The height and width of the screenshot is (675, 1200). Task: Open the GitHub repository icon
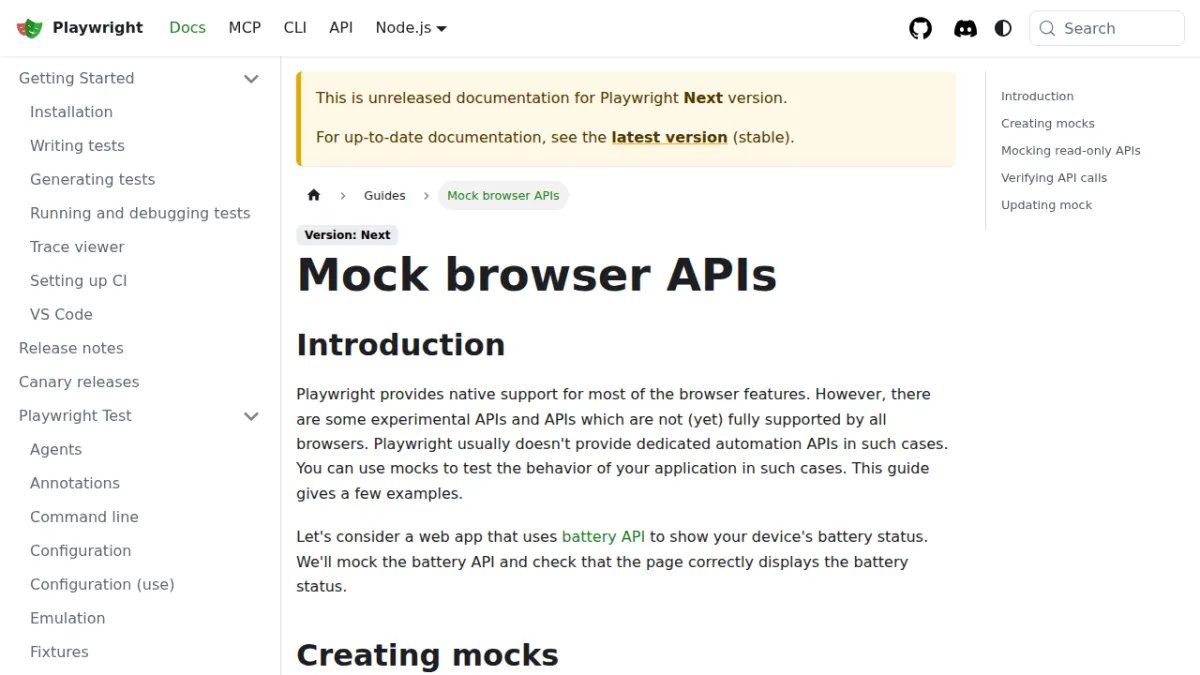point(920,28)
